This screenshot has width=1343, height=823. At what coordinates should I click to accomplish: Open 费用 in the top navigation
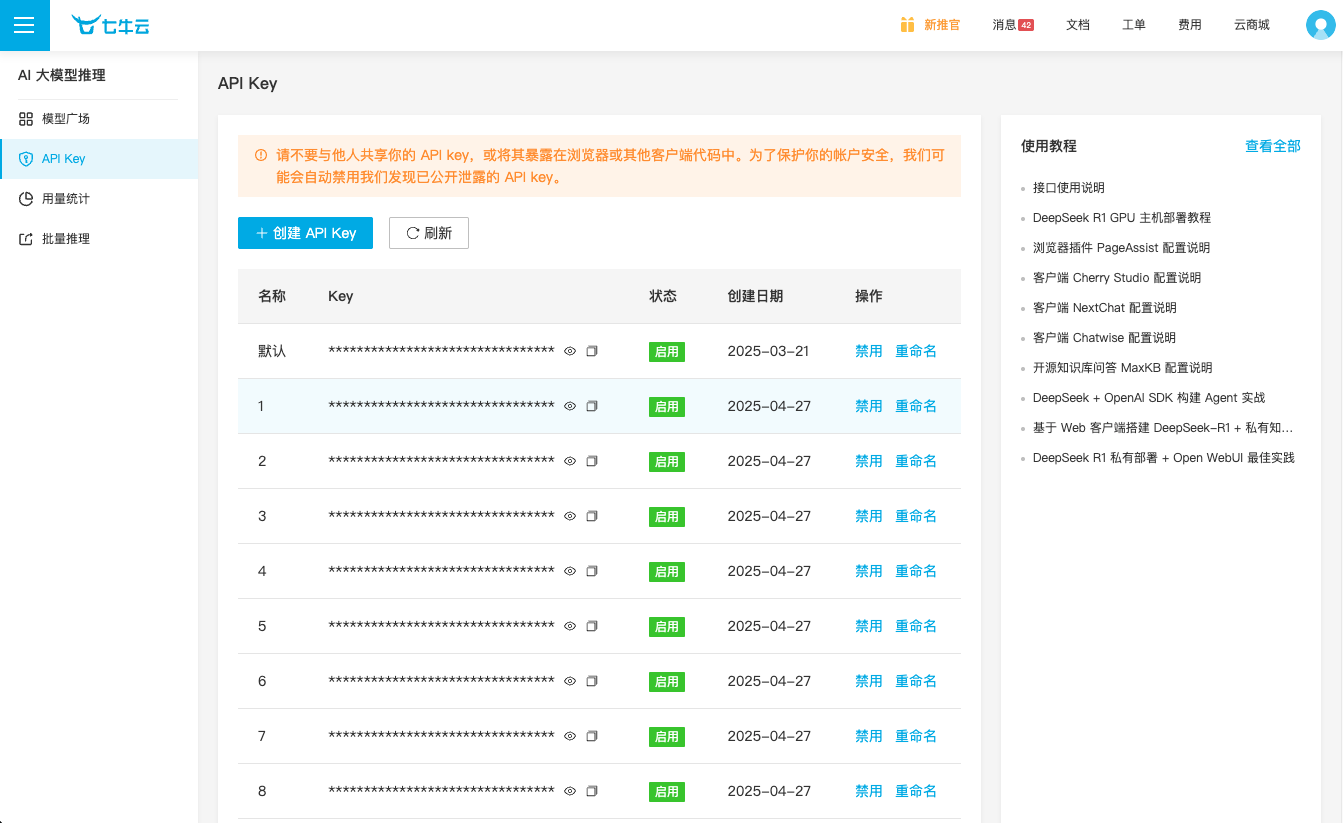point(1190,25)
